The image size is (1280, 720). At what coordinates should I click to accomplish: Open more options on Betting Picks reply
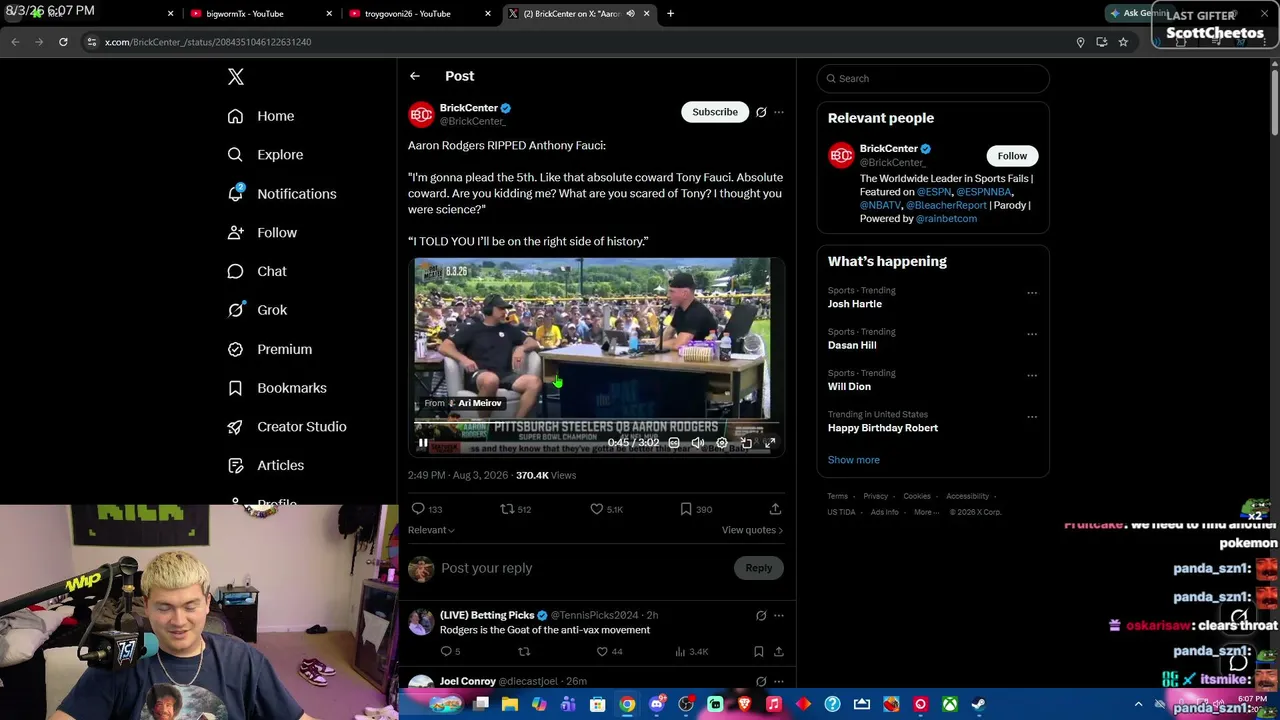779,616
